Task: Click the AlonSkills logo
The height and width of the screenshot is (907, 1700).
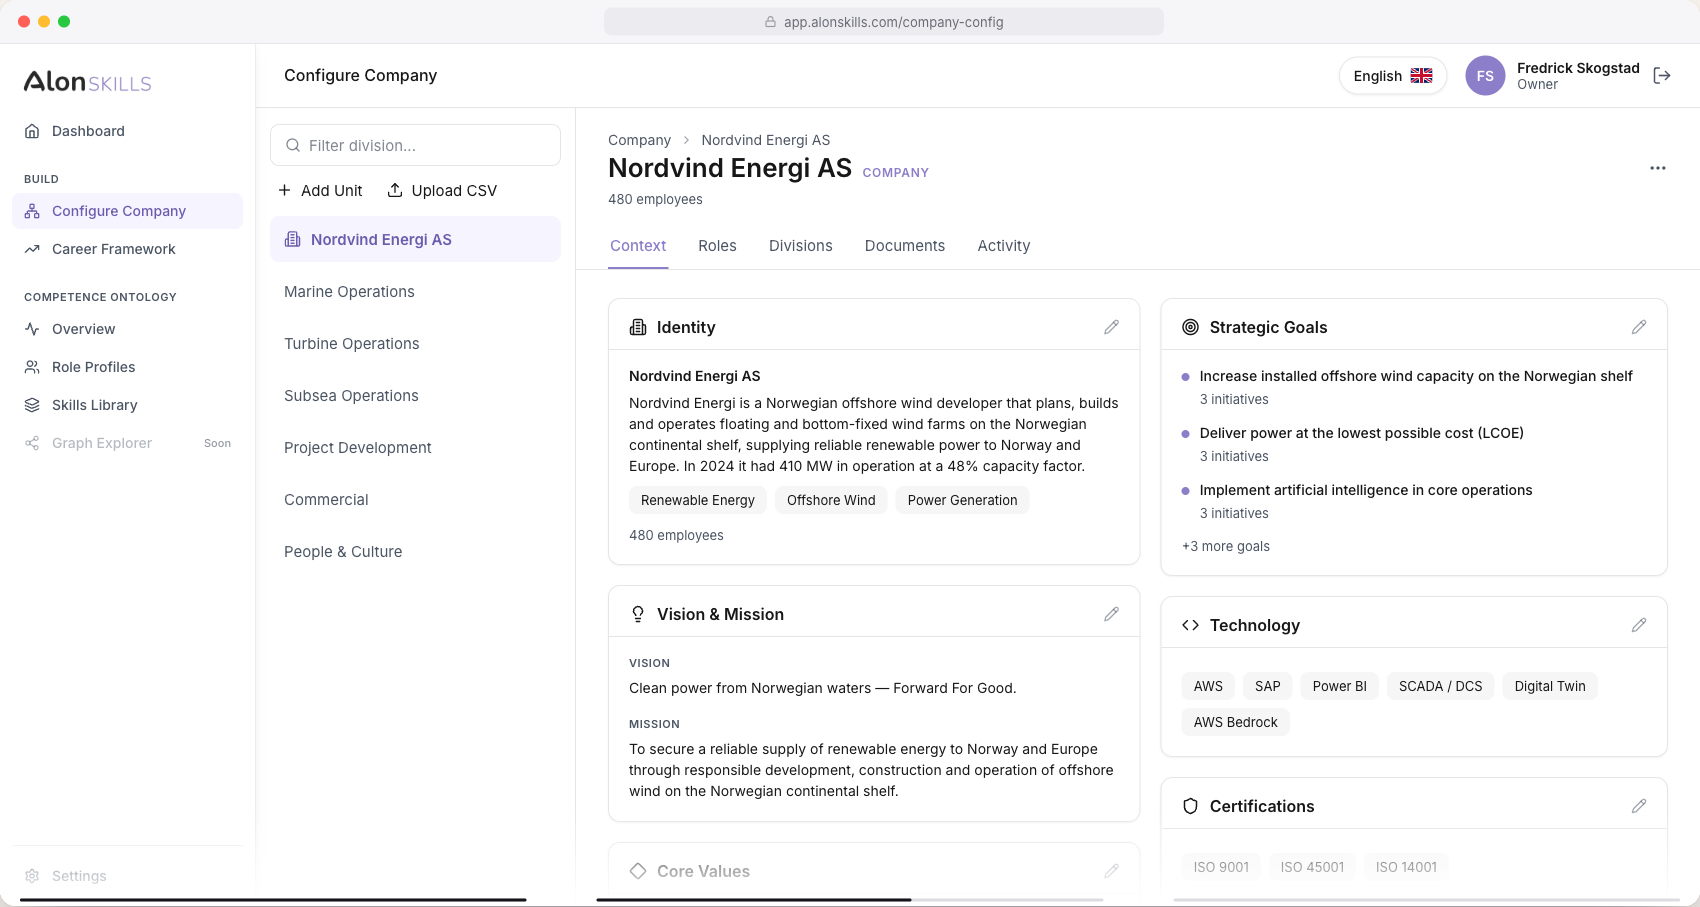Action: click(x=88, y=82)
